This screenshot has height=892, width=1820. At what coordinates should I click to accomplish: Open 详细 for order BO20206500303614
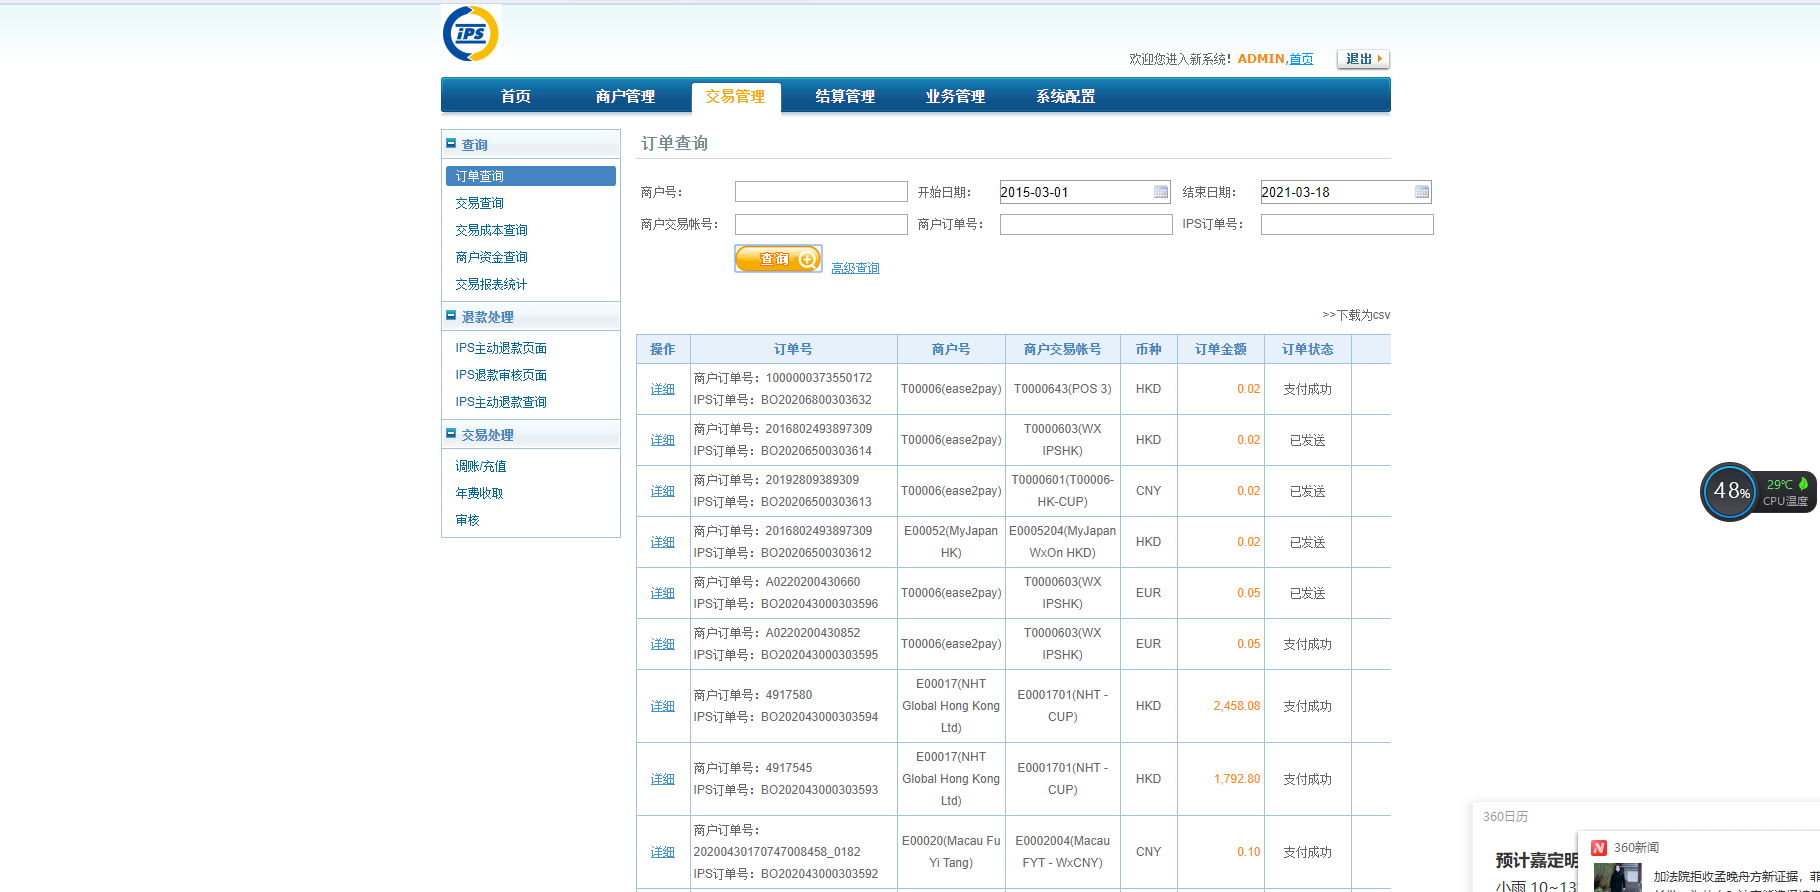pos(663,440)
